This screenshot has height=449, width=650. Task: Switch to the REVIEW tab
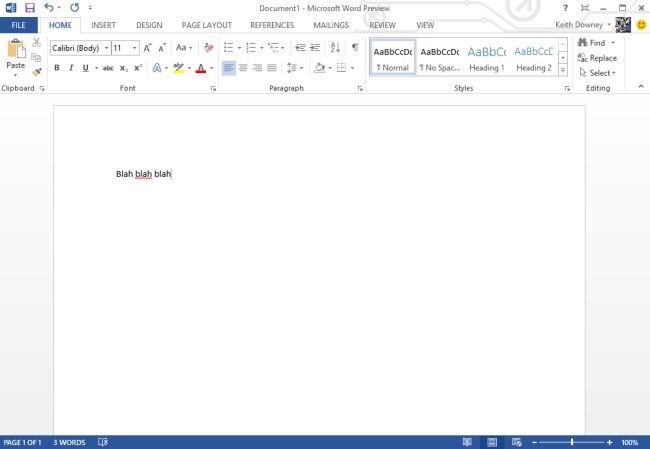[x=382, y=25]
